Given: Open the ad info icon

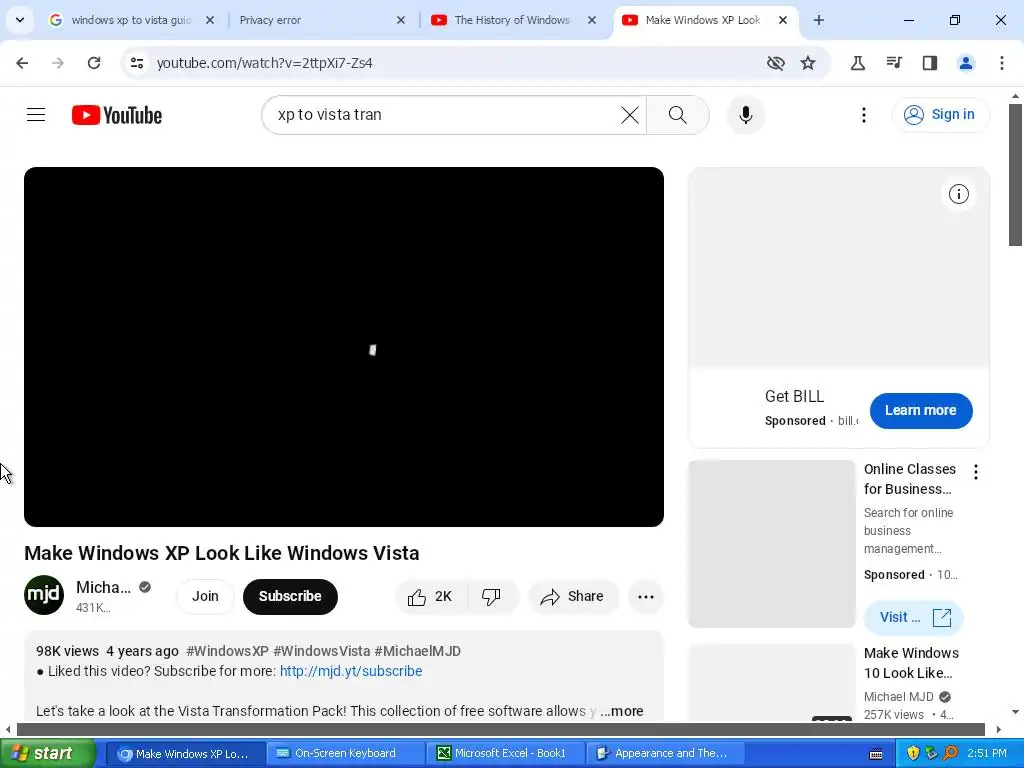Looking at the screenshot, I should (x=958, y=194).
